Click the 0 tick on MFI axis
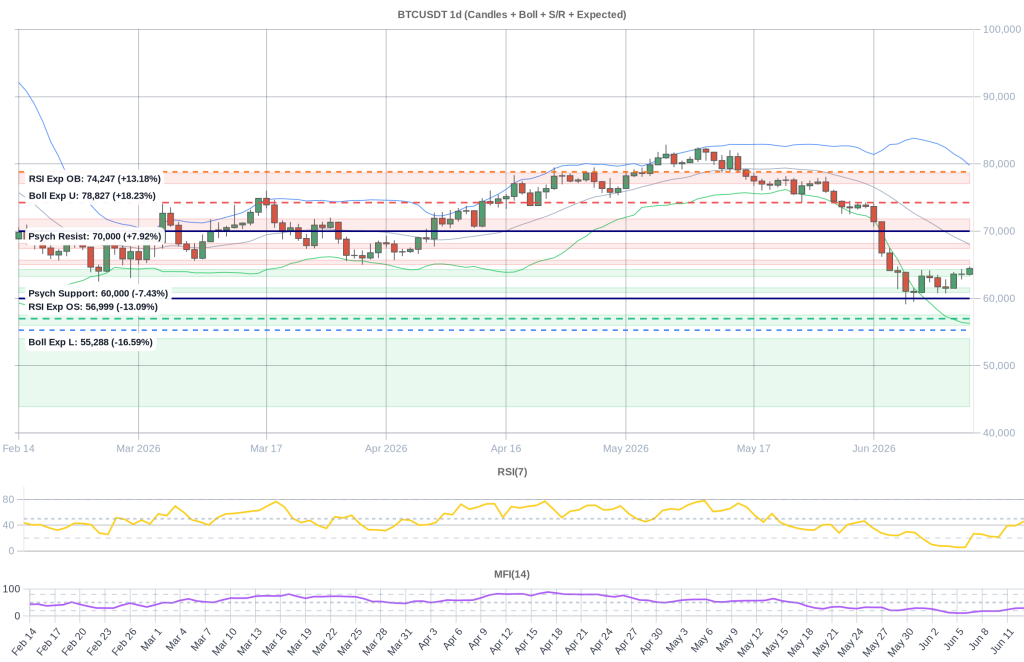This screenshot has height=662, width=1024. 17,616
